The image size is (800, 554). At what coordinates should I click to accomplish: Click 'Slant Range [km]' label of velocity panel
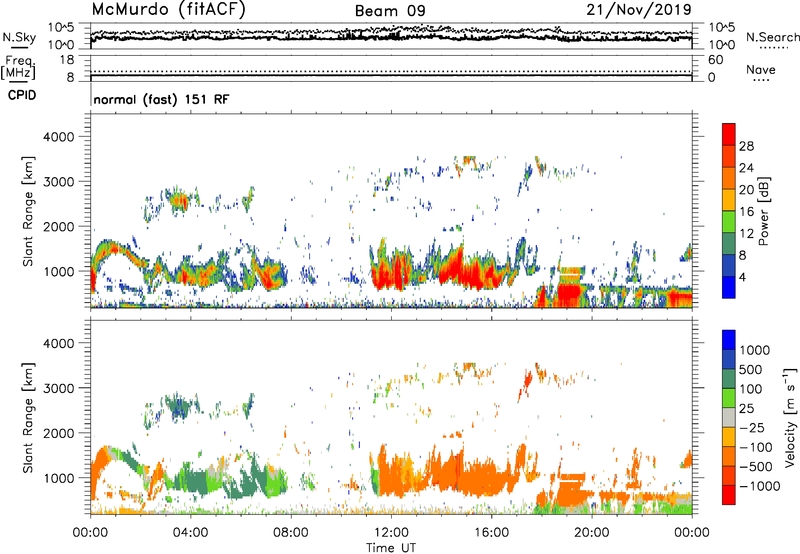tap(28, 417)
